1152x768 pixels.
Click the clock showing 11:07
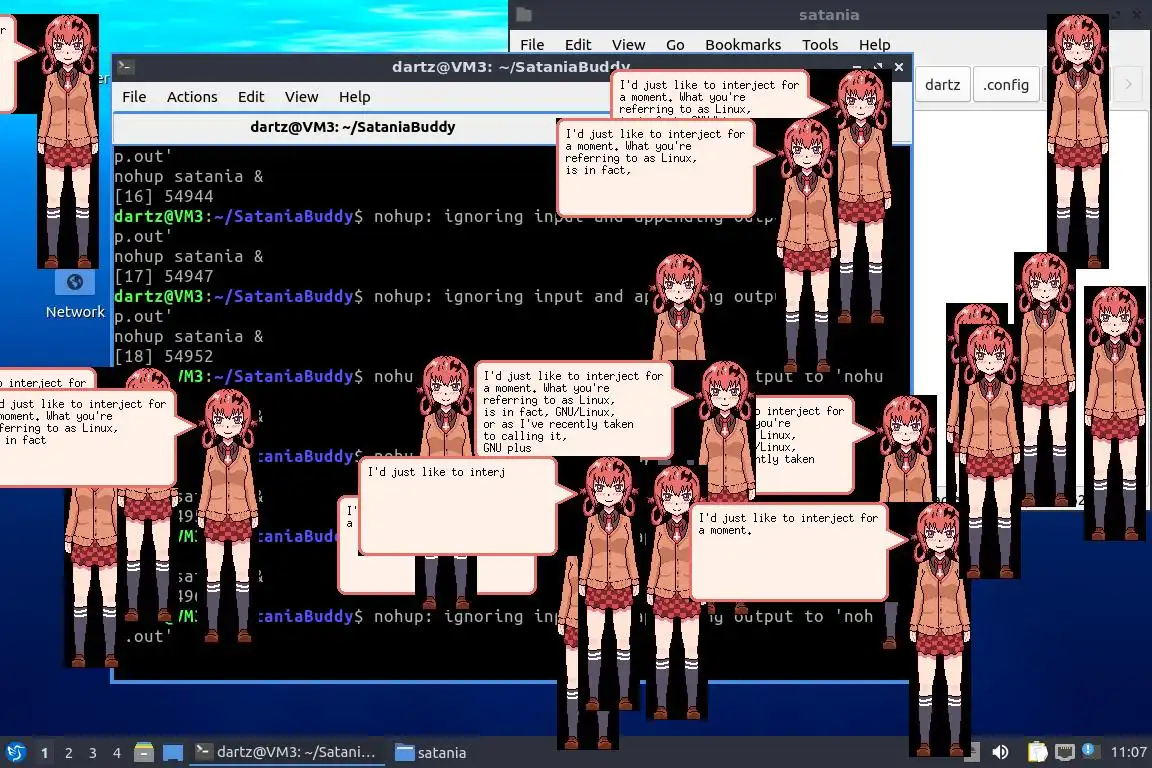[x=1128, y=752]
